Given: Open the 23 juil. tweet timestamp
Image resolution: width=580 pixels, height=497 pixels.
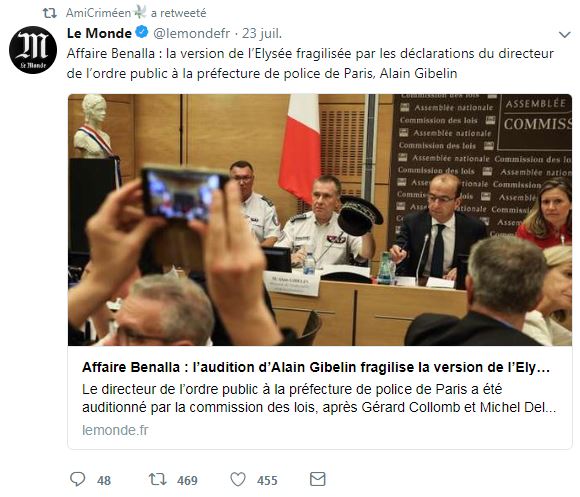Looking at the screenshot, I should (x=262, y=33).
